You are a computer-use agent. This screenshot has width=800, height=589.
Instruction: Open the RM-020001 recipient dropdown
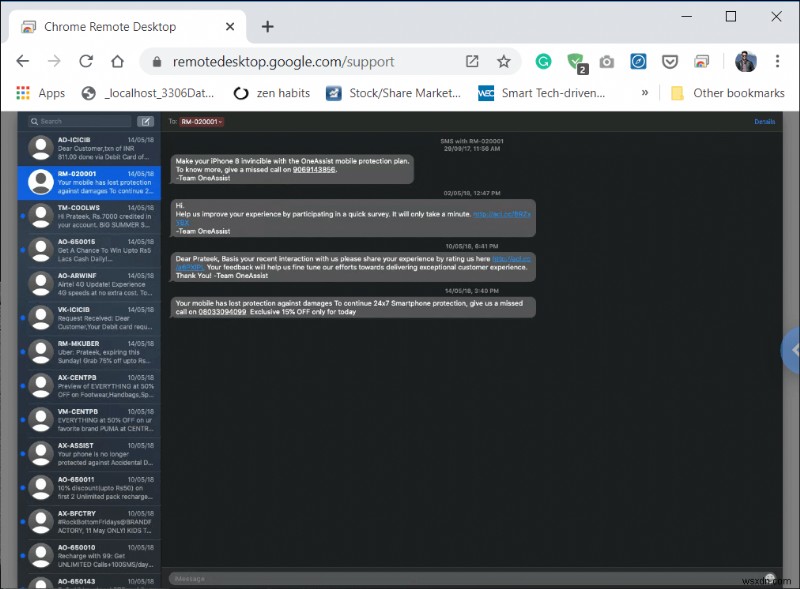coord(202,121)
